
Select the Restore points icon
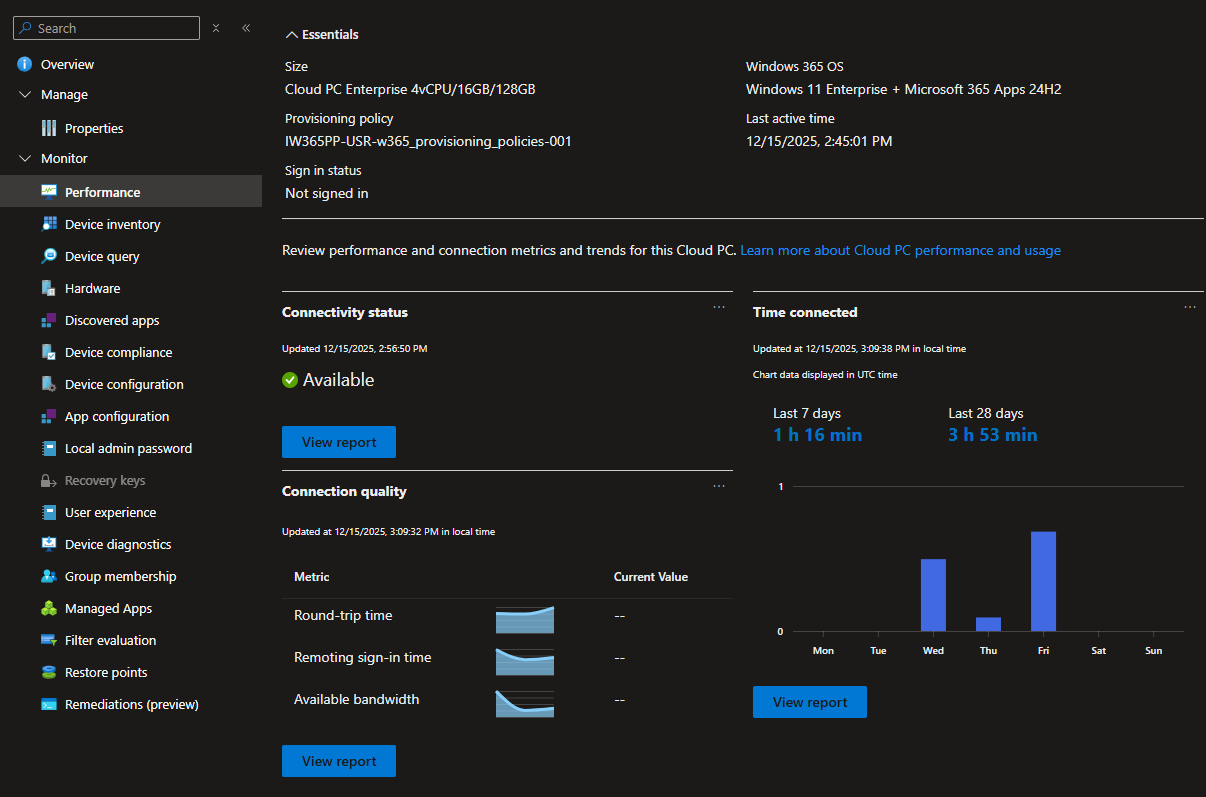pyautogui.click(x=49, y=672)
